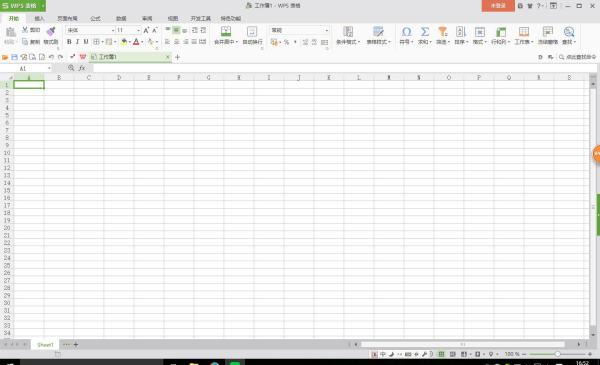The image size is (600, 365).
Task: Open the font name dropdown
Action: point(113,30)
